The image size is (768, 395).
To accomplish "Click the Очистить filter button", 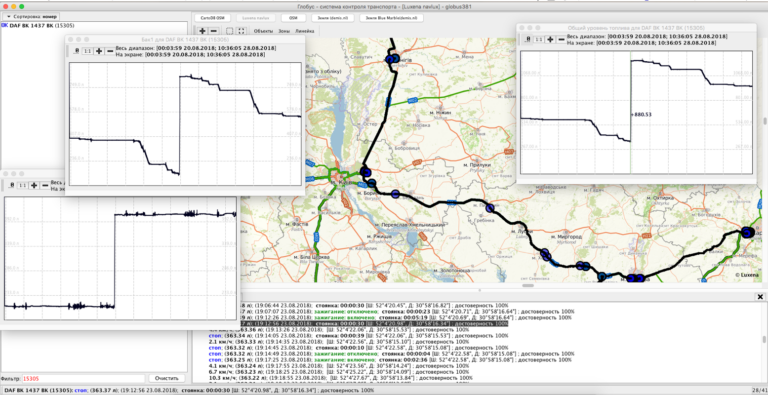I will point(167,378).
